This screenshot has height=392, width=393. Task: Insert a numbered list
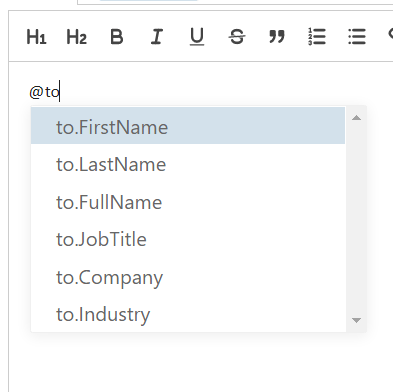[x=317, y=37]
